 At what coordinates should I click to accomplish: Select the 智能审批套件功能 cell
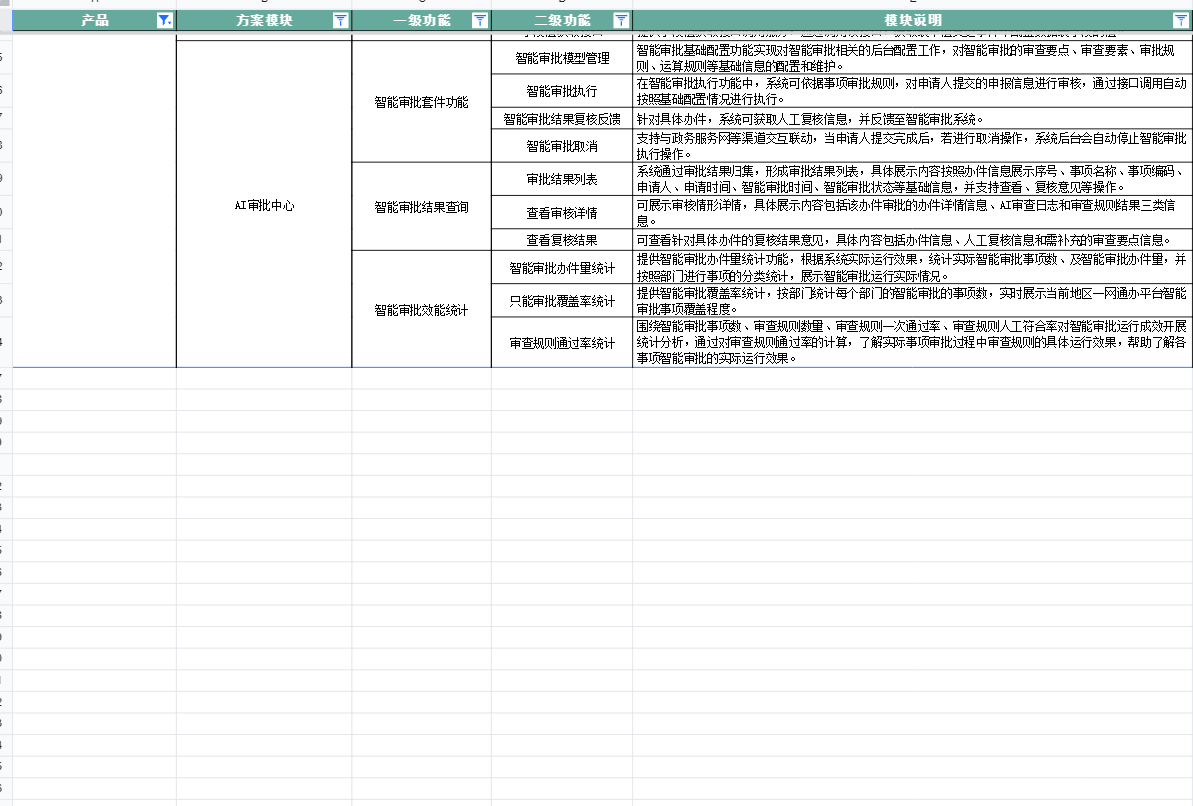coord(421,100)
